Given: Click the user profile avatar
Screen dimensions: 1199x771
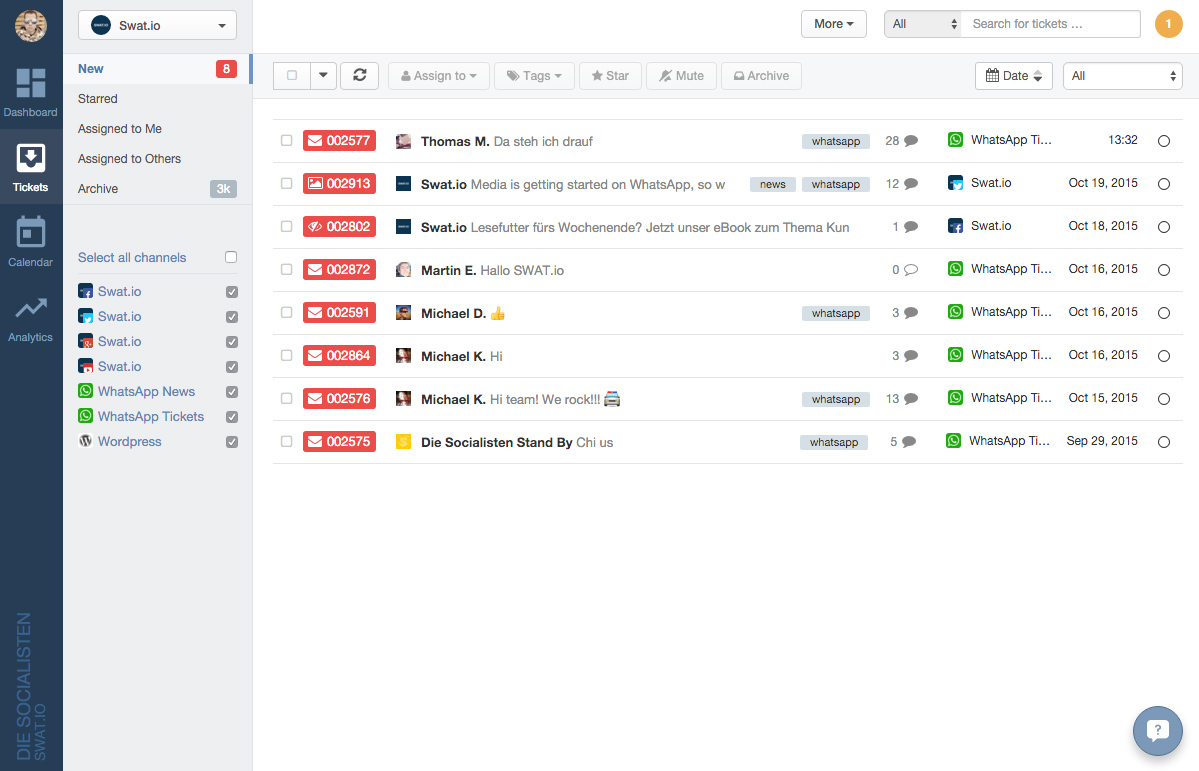Looking at the screenshot, I should tap(31, 26).
